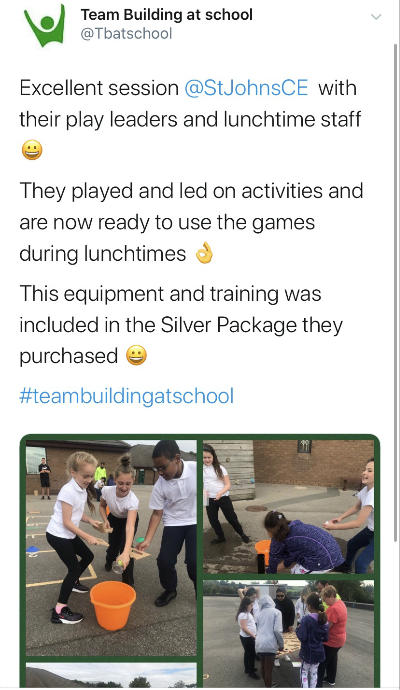Open the @StJohnsCE mention link
The image size is (400, 690).
click(x=246, y=88)
